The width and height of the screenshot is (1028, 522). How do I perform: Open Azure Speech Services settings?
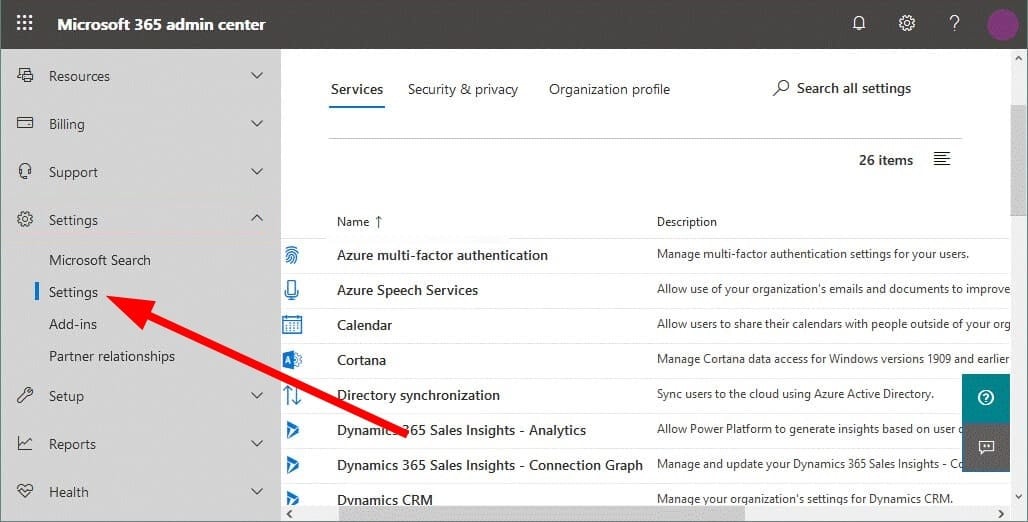coord(407,290)
